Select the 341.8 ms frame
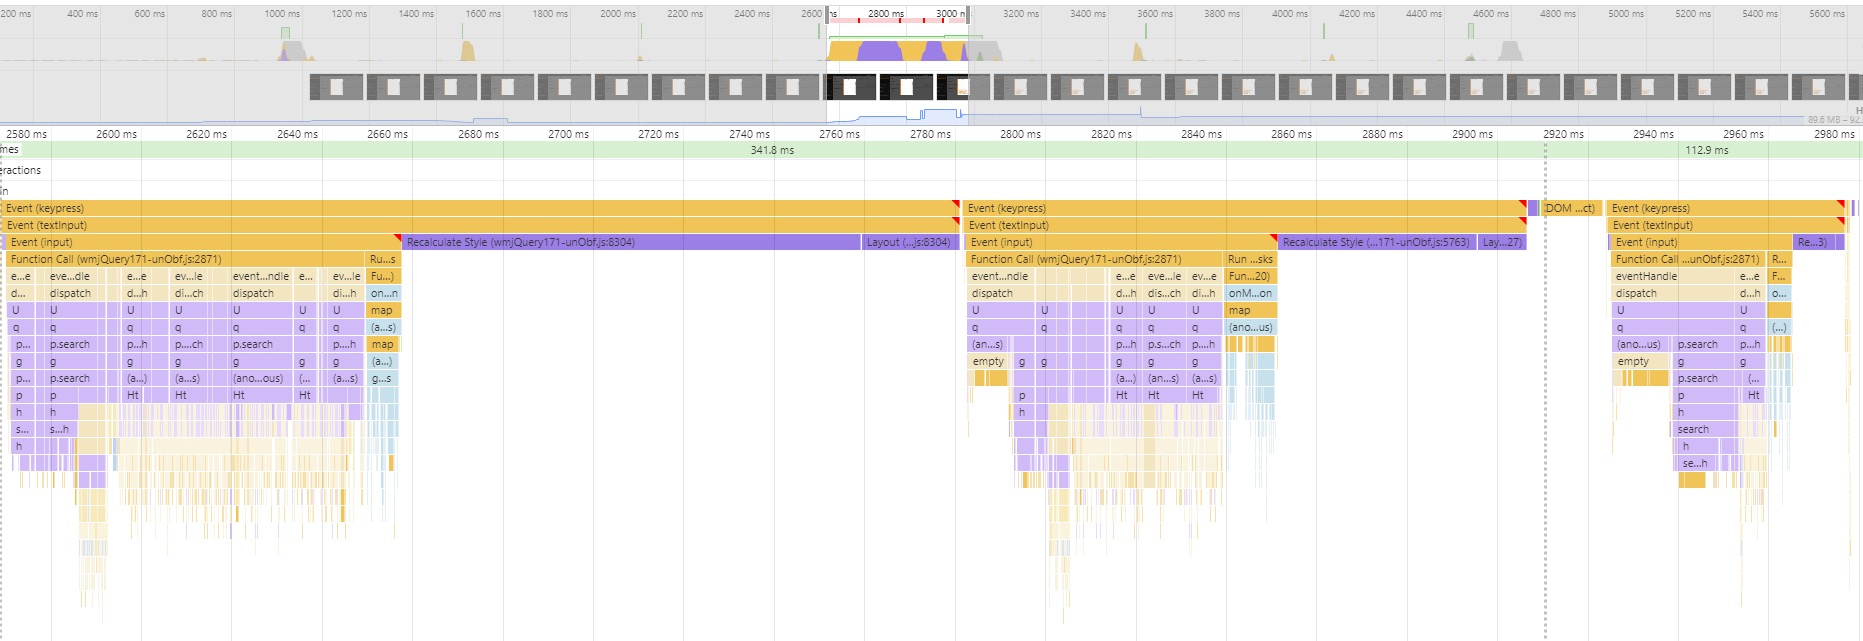 point(772,150)
